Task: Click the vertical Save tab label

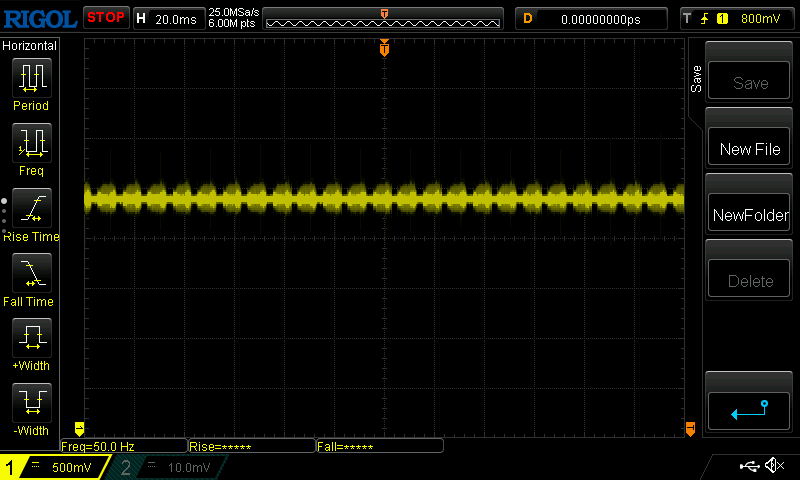Action: tap(696, 79)
